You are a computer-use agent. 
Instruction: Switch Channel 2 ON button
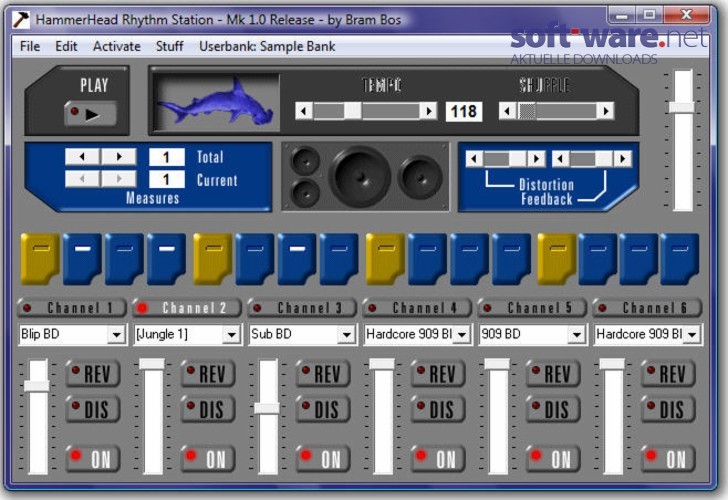(x=208, y=459)
